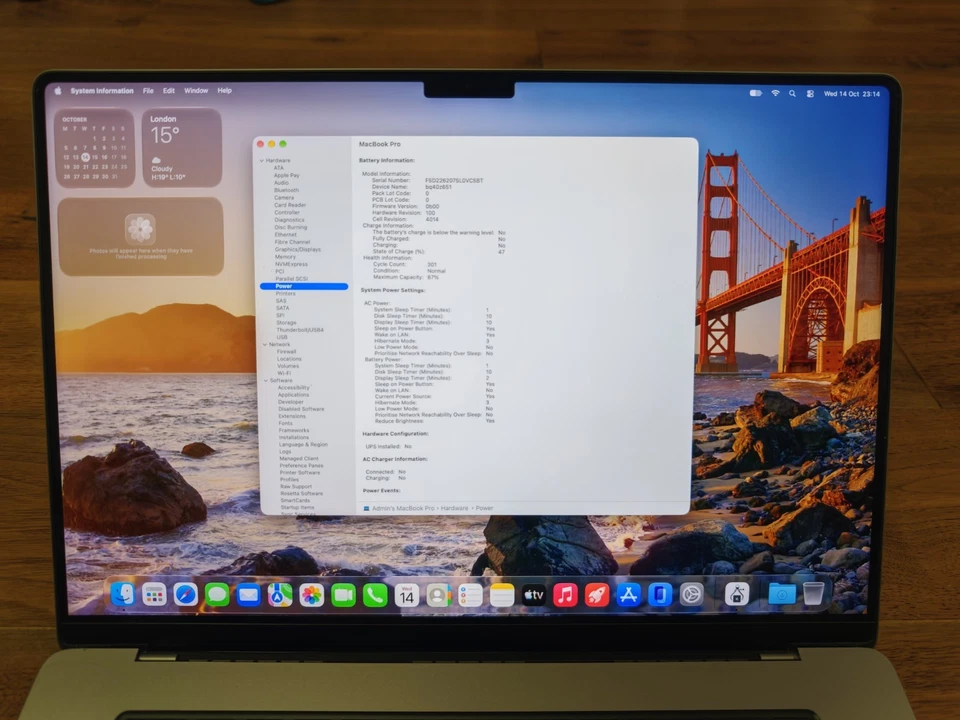Image resolution: width=960 pixels, height=720 pixels.
Task: Open the Window menu
Action: point(196,91)
